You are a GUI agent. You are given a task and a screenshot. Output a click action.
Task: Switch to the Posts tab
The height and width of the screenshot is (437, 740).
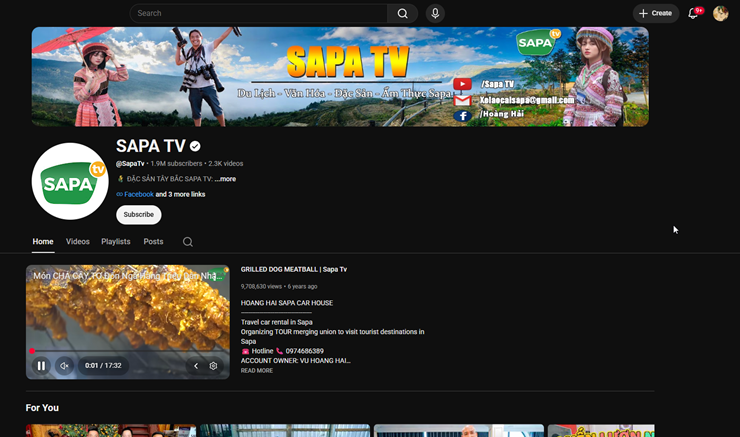coord(153,242)
